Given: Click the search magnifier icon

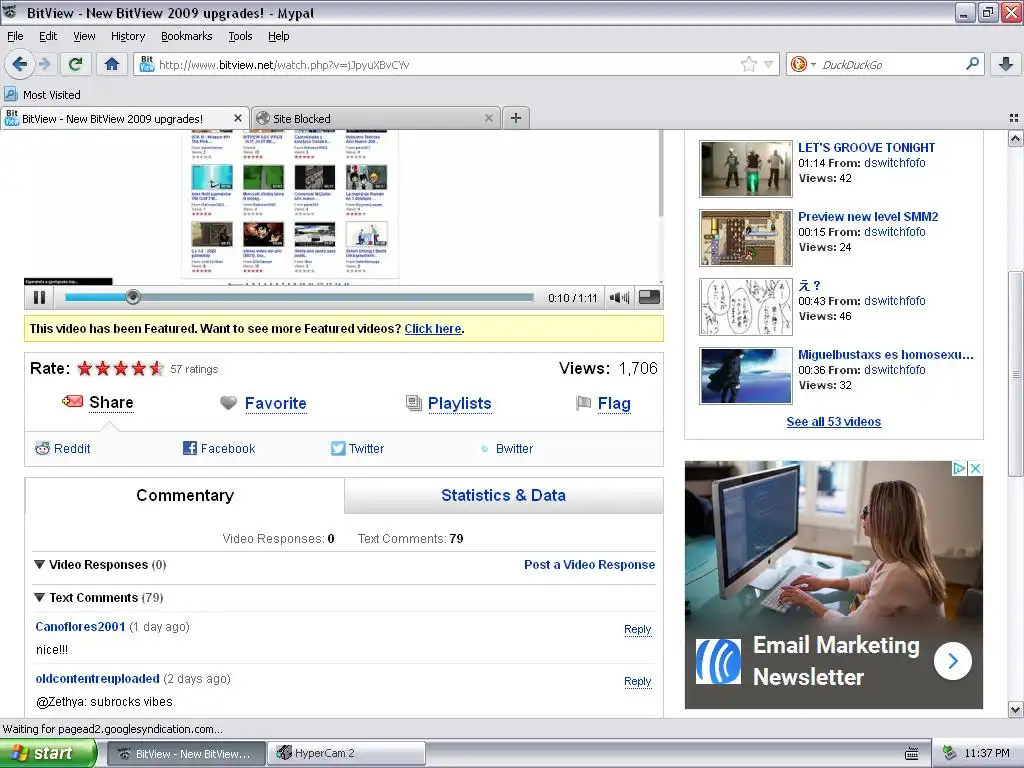Looking at the screenshot, I should (972, 63).
